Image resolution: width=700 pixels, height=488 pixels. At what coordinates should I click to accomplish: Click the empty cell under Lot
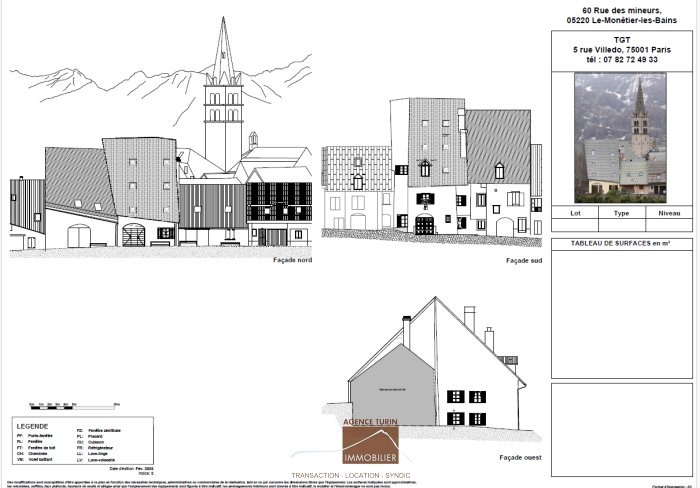[575, 225]
